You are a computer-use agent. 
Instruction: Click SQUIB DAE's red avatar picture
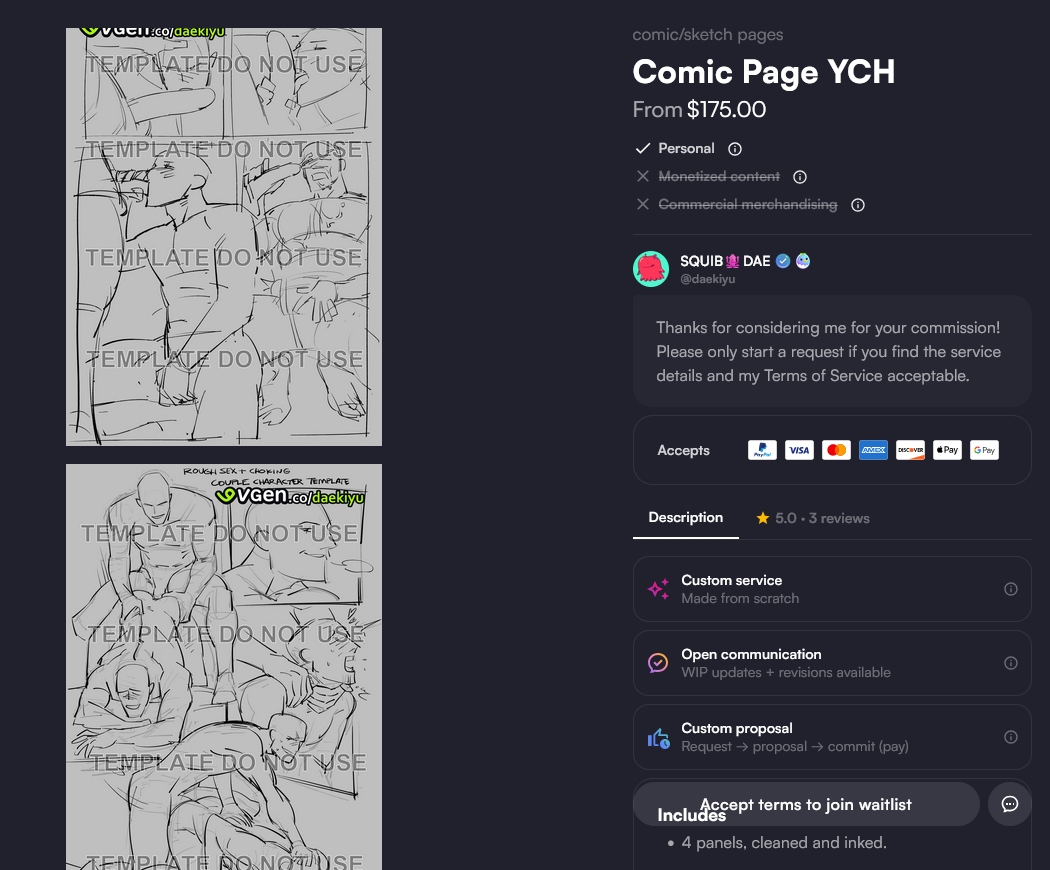[651, 269]
